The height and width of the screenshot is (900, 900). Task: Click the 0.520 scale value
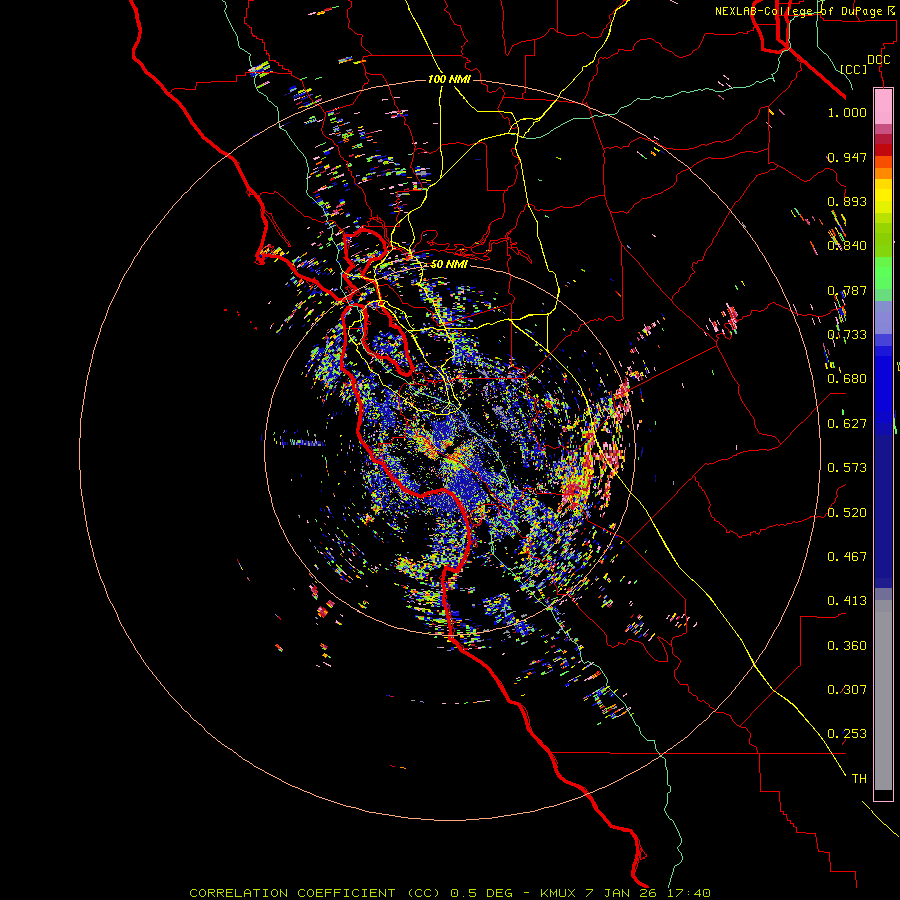tap(847, 513)
